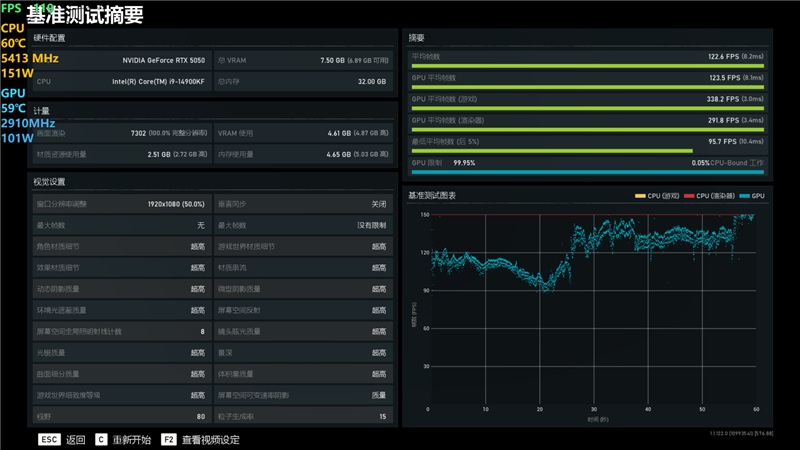800x450 pixels.
Task: Click the blue GPU legend marker
Action: pyautogui.click(x=745, y=196)
